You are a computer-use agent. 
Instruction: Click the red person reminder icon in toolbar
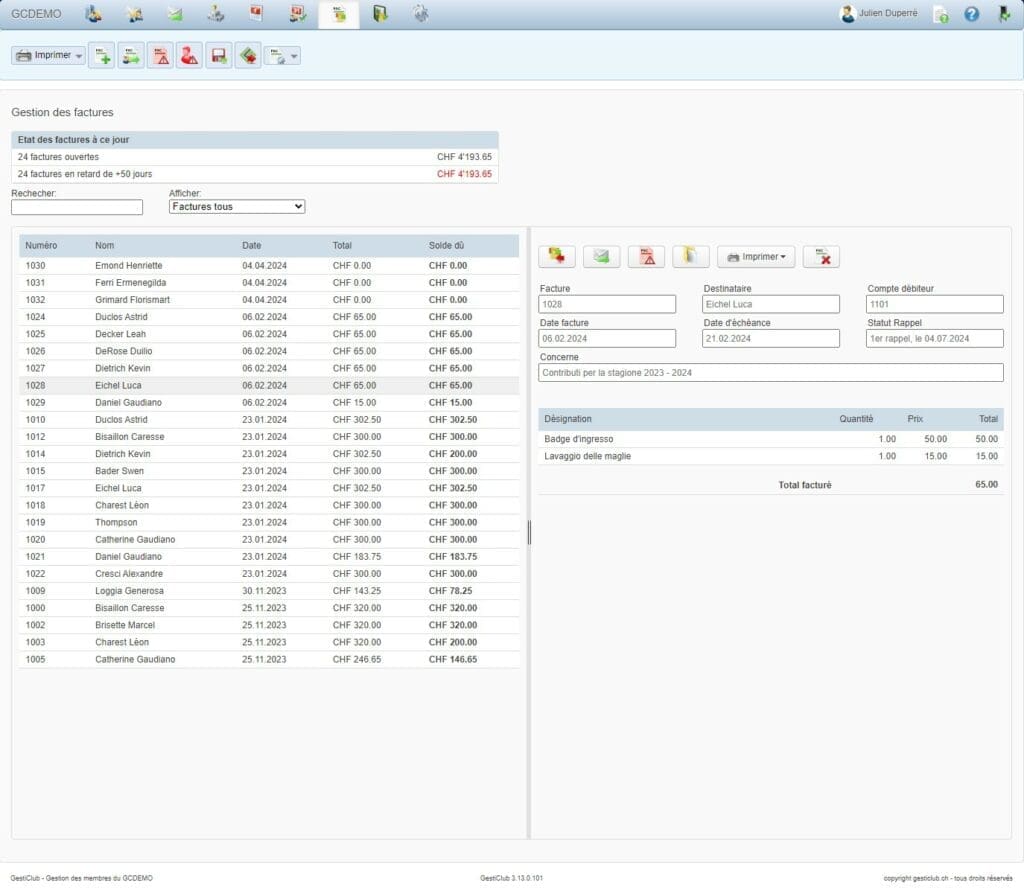(x=189, y=56)
